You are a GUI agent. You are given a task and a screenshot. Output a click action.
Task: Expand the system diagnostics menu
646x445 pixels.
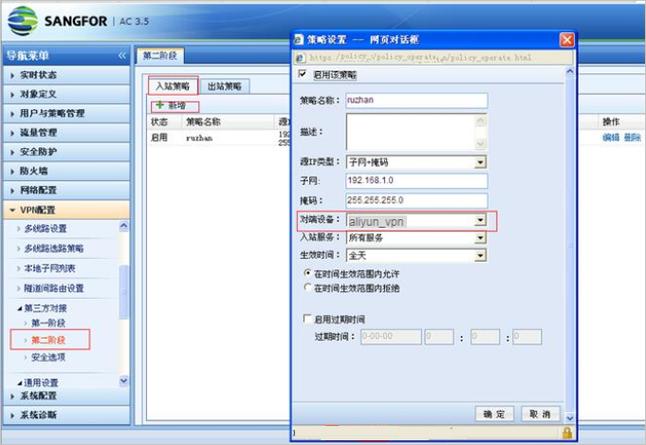66,415
